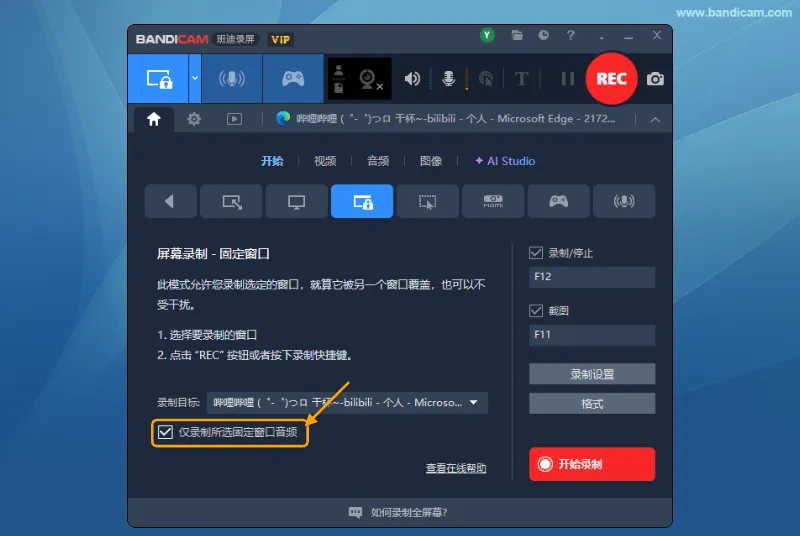The height and width of the screenshot is (536, 800).
Task: Open the AI Studio tab
Action: pos(505,161)
